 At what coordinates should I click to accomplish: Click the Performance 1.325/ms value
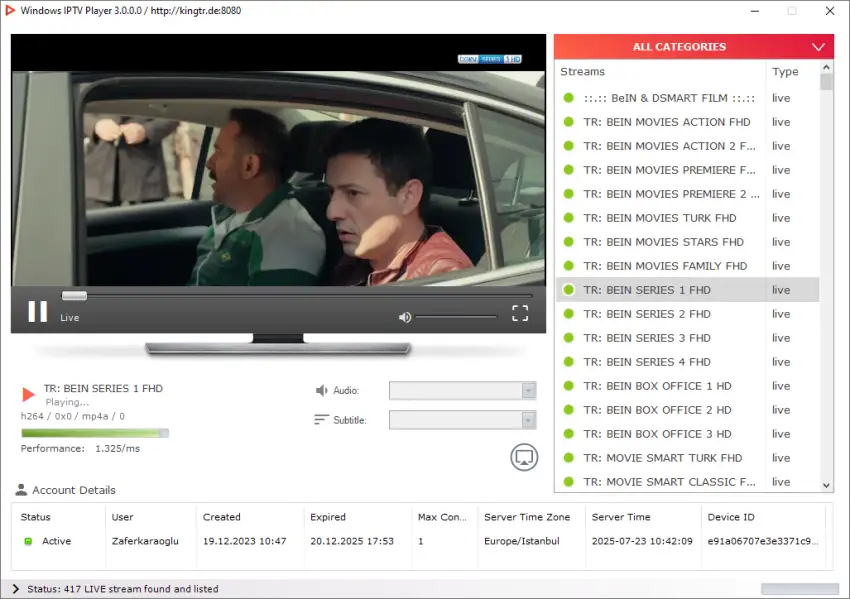point(118,448)
